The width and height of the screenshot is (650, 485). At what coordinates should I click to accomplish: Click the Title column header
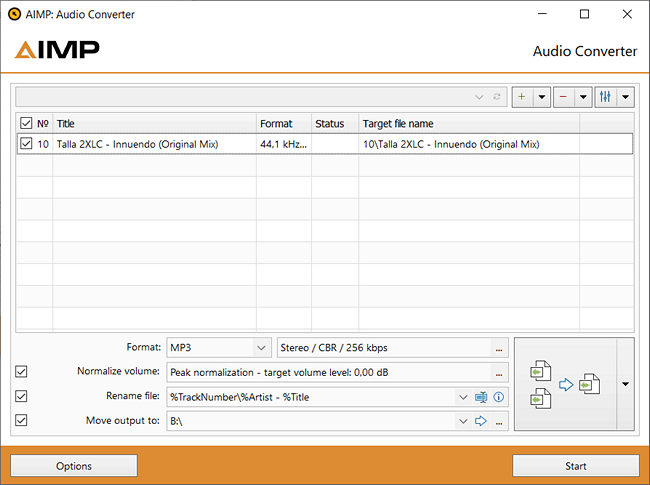(x=154, y=124)
